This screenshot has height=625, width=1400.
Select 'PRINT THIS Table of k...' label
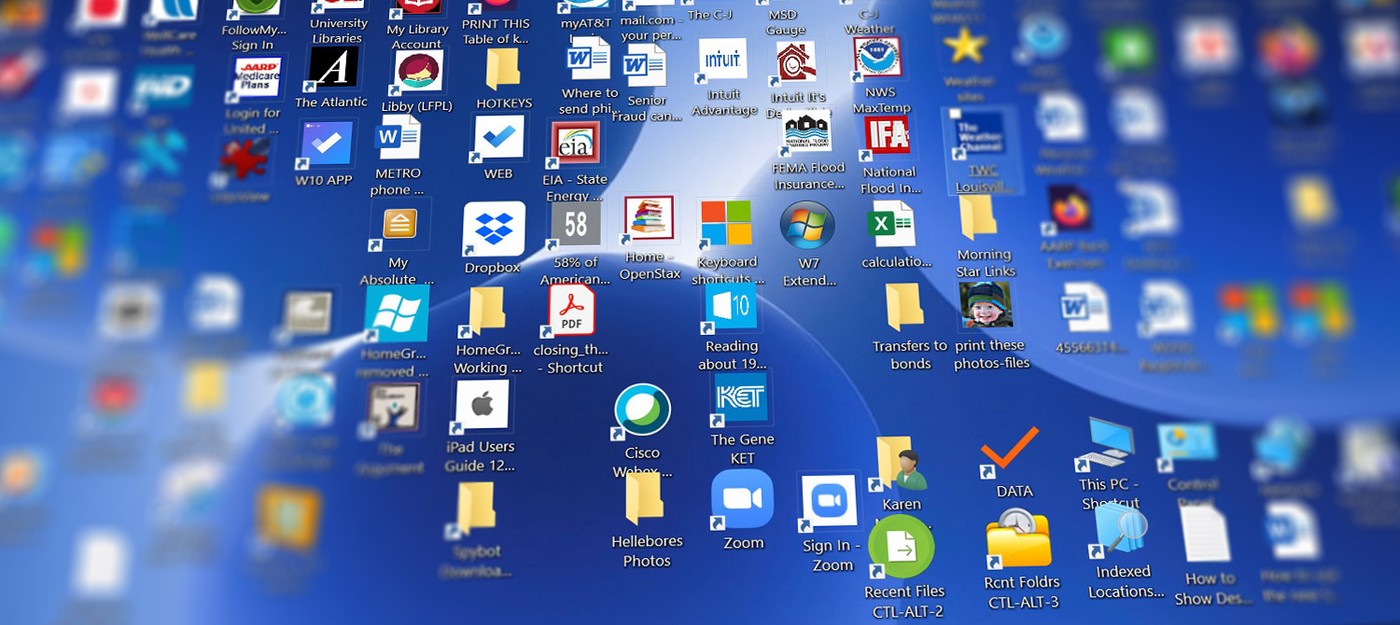point(496,32)
